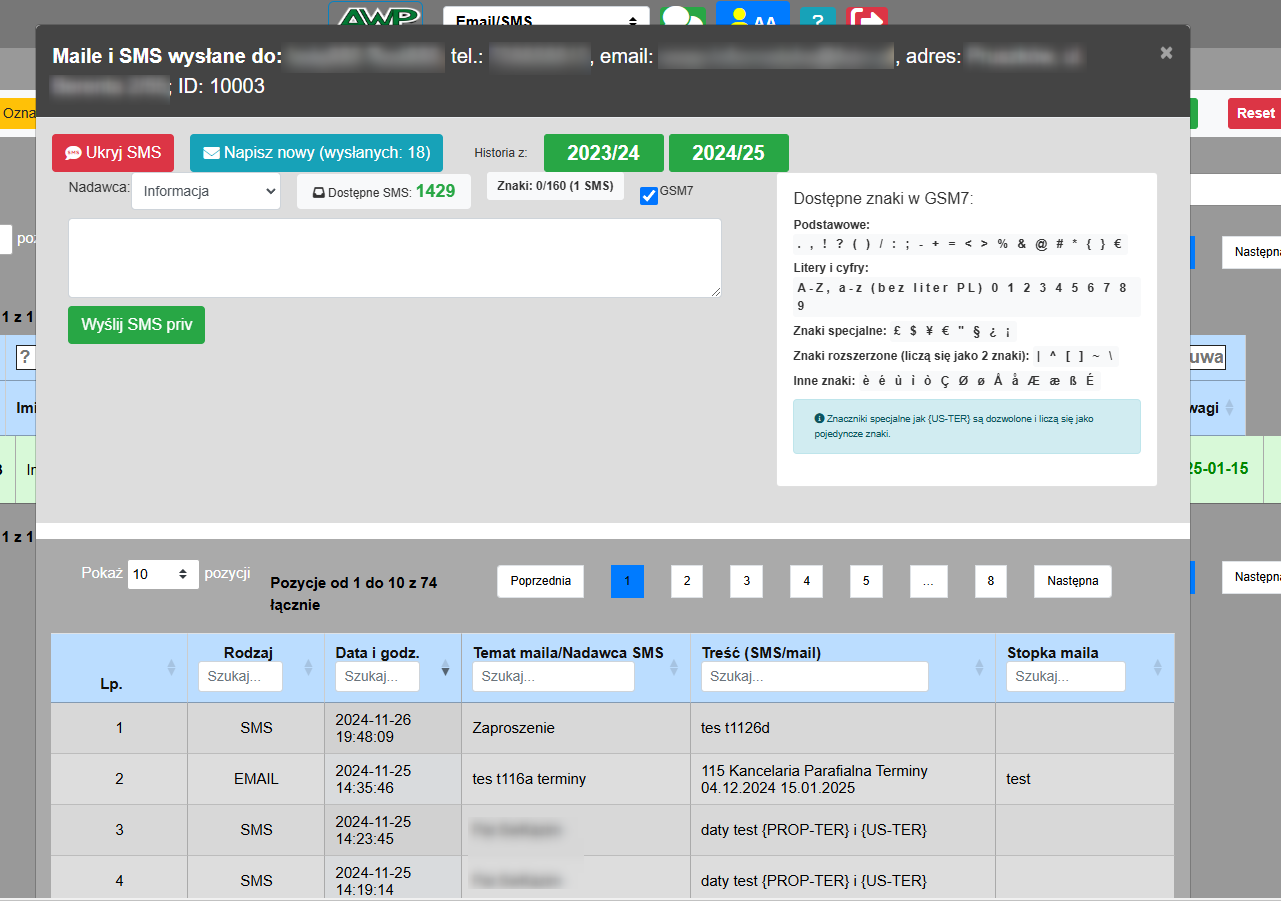Open the Nadawca sender dropdown
The width and height of the screenshot is (1281, 901).
point(206,191)
